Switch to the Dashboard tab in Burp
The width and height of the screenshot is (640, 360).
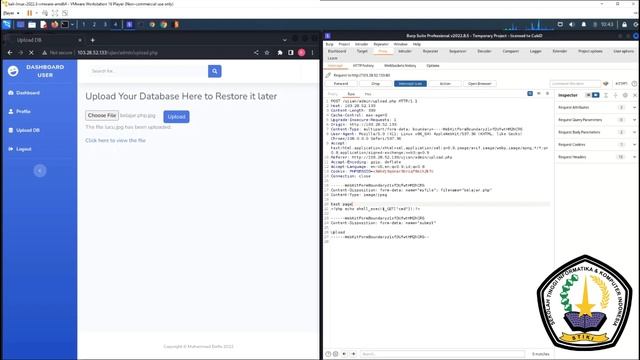click(x=337, y=51)
